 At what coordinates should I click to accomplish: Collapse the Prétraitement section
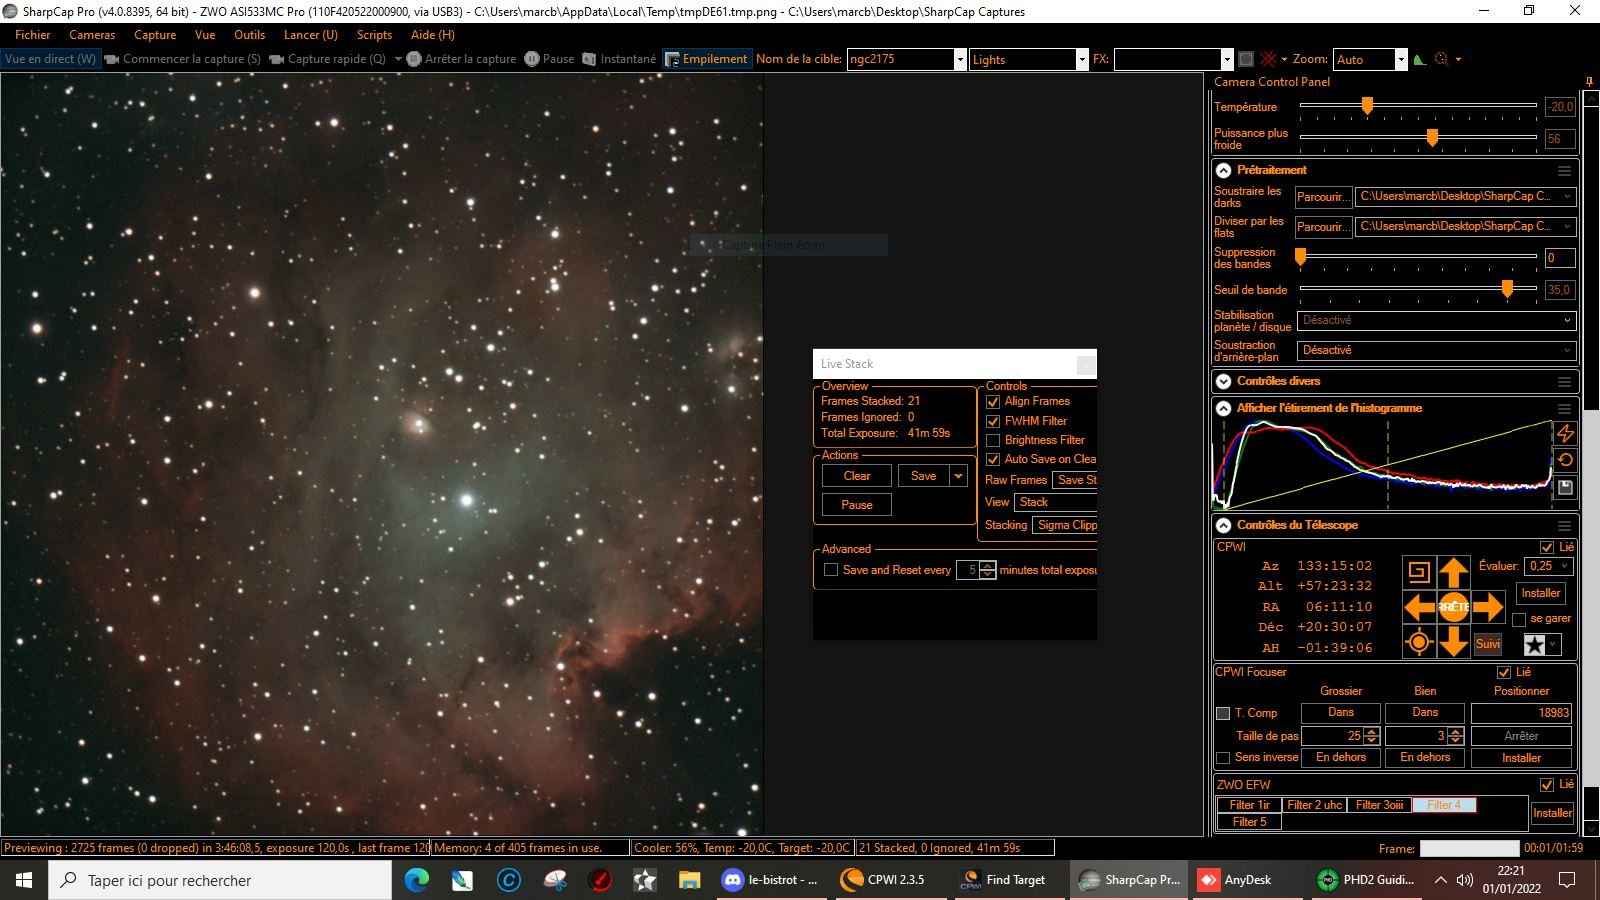(x=1223, y=171)
